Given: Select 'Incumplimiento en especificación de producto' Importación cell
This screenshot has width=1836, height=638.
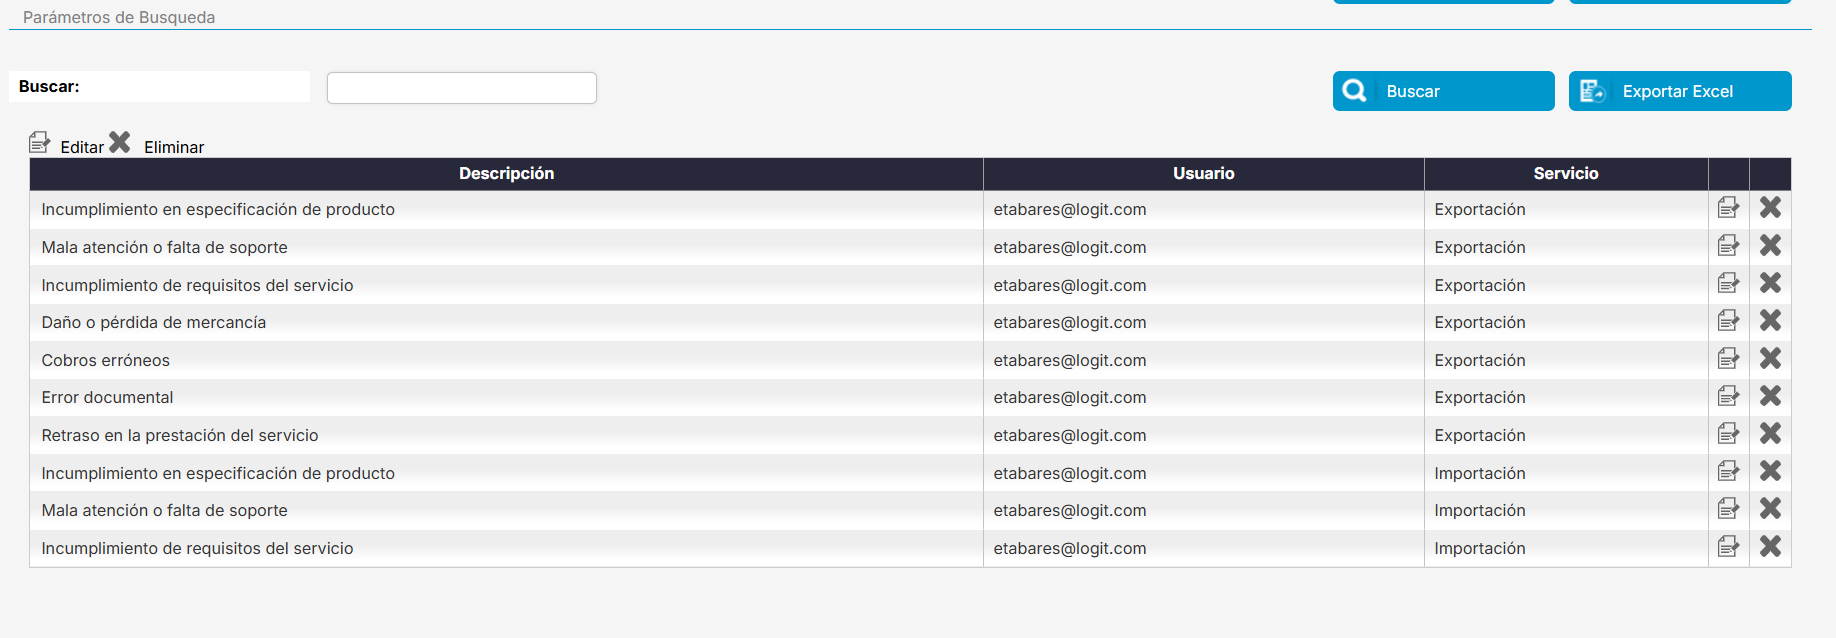Looking at the screenshot, I should (x=506, y=473).
